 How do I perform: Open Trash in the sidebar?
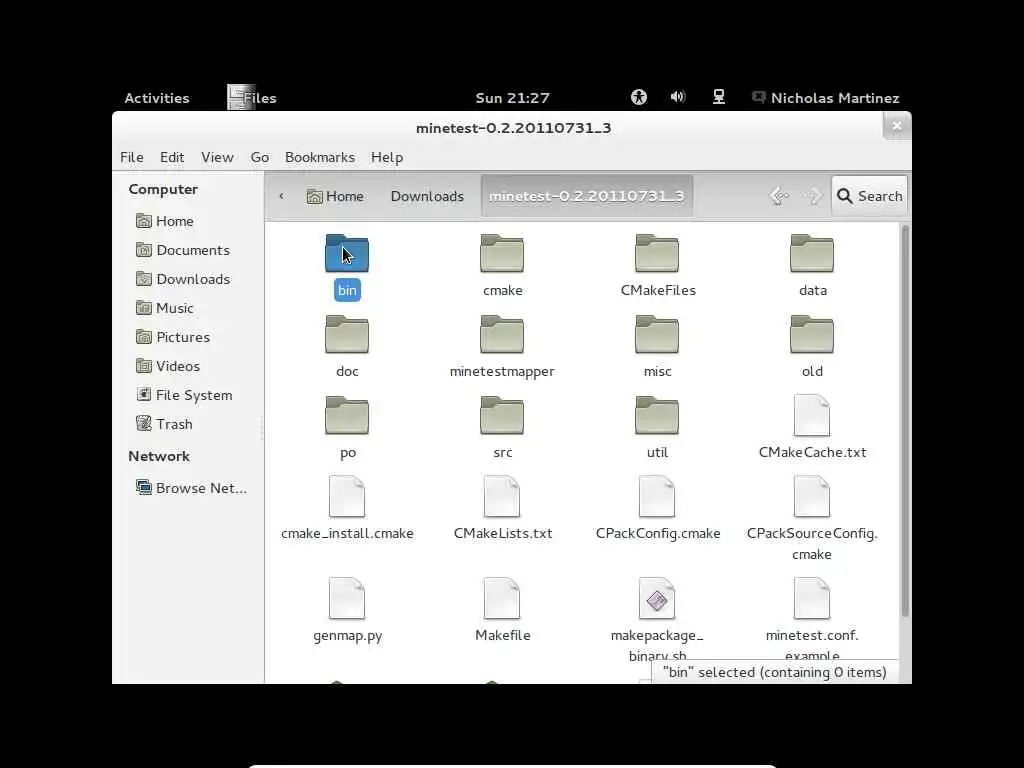click(164, 424)
